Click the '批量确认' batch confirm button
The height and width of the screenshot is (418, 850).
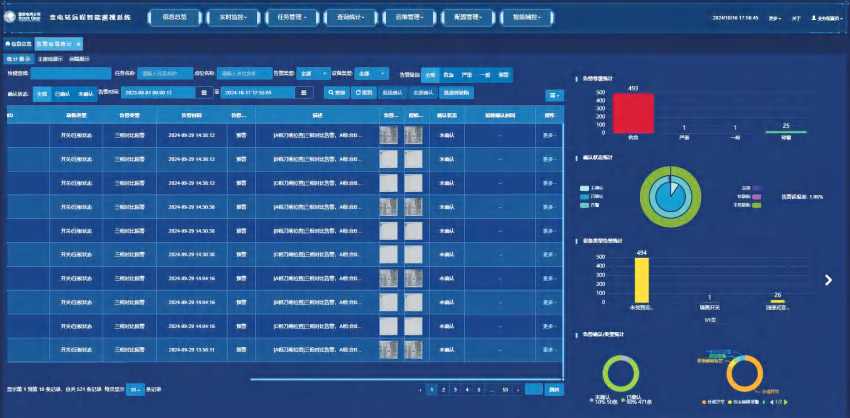coord(394,93)
